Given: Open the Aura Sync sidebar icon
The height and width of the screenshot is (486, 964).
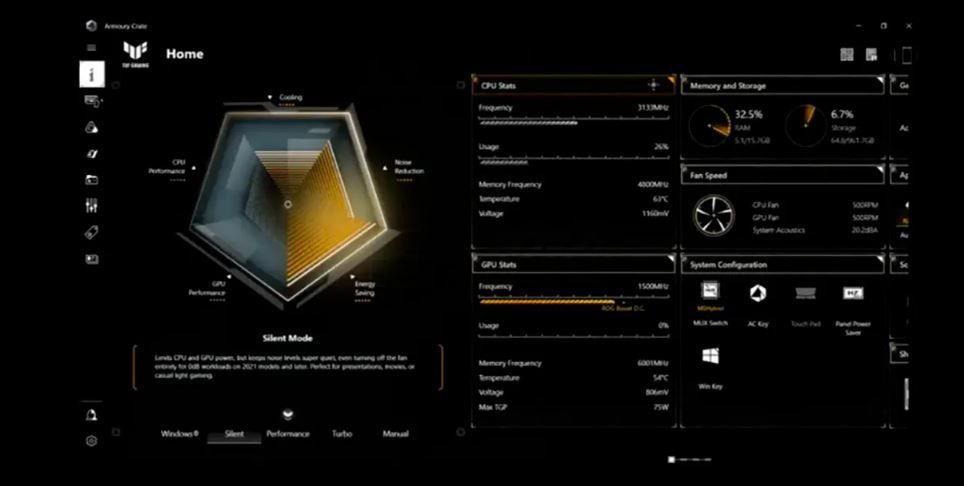Looking at the screenshot, I should click(x=92, y=127).
